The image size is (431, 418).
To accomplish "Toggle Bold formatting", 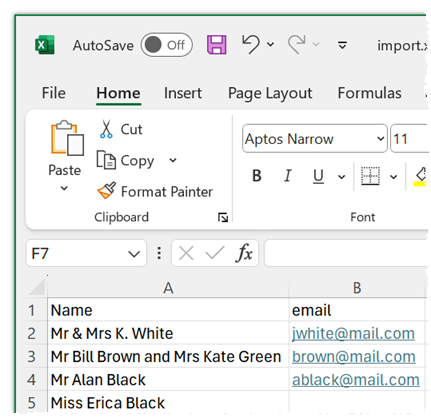I will [x=257, y=176].
